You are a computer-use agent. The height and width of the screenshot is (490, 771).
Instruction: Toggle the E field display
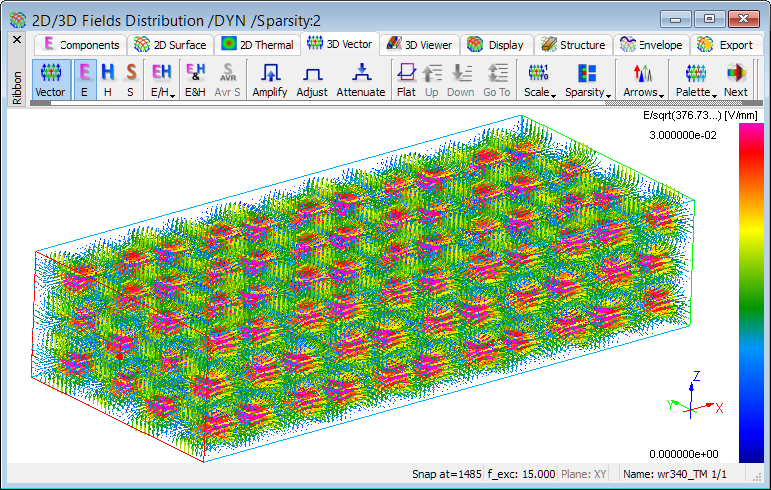[x=85, y=80]
